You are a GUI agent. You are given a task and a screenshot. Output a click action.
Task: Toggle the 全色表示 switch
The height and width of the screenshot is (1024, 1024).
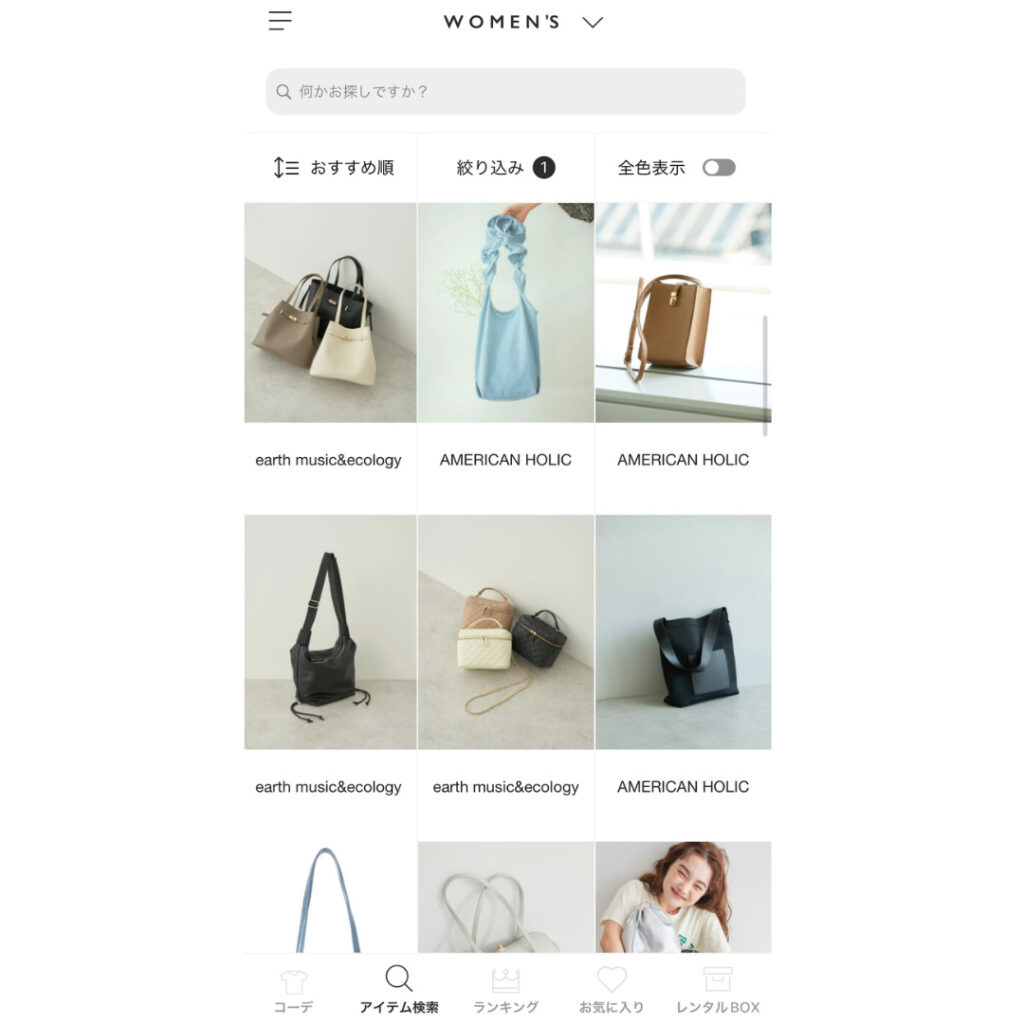(718, 168)
